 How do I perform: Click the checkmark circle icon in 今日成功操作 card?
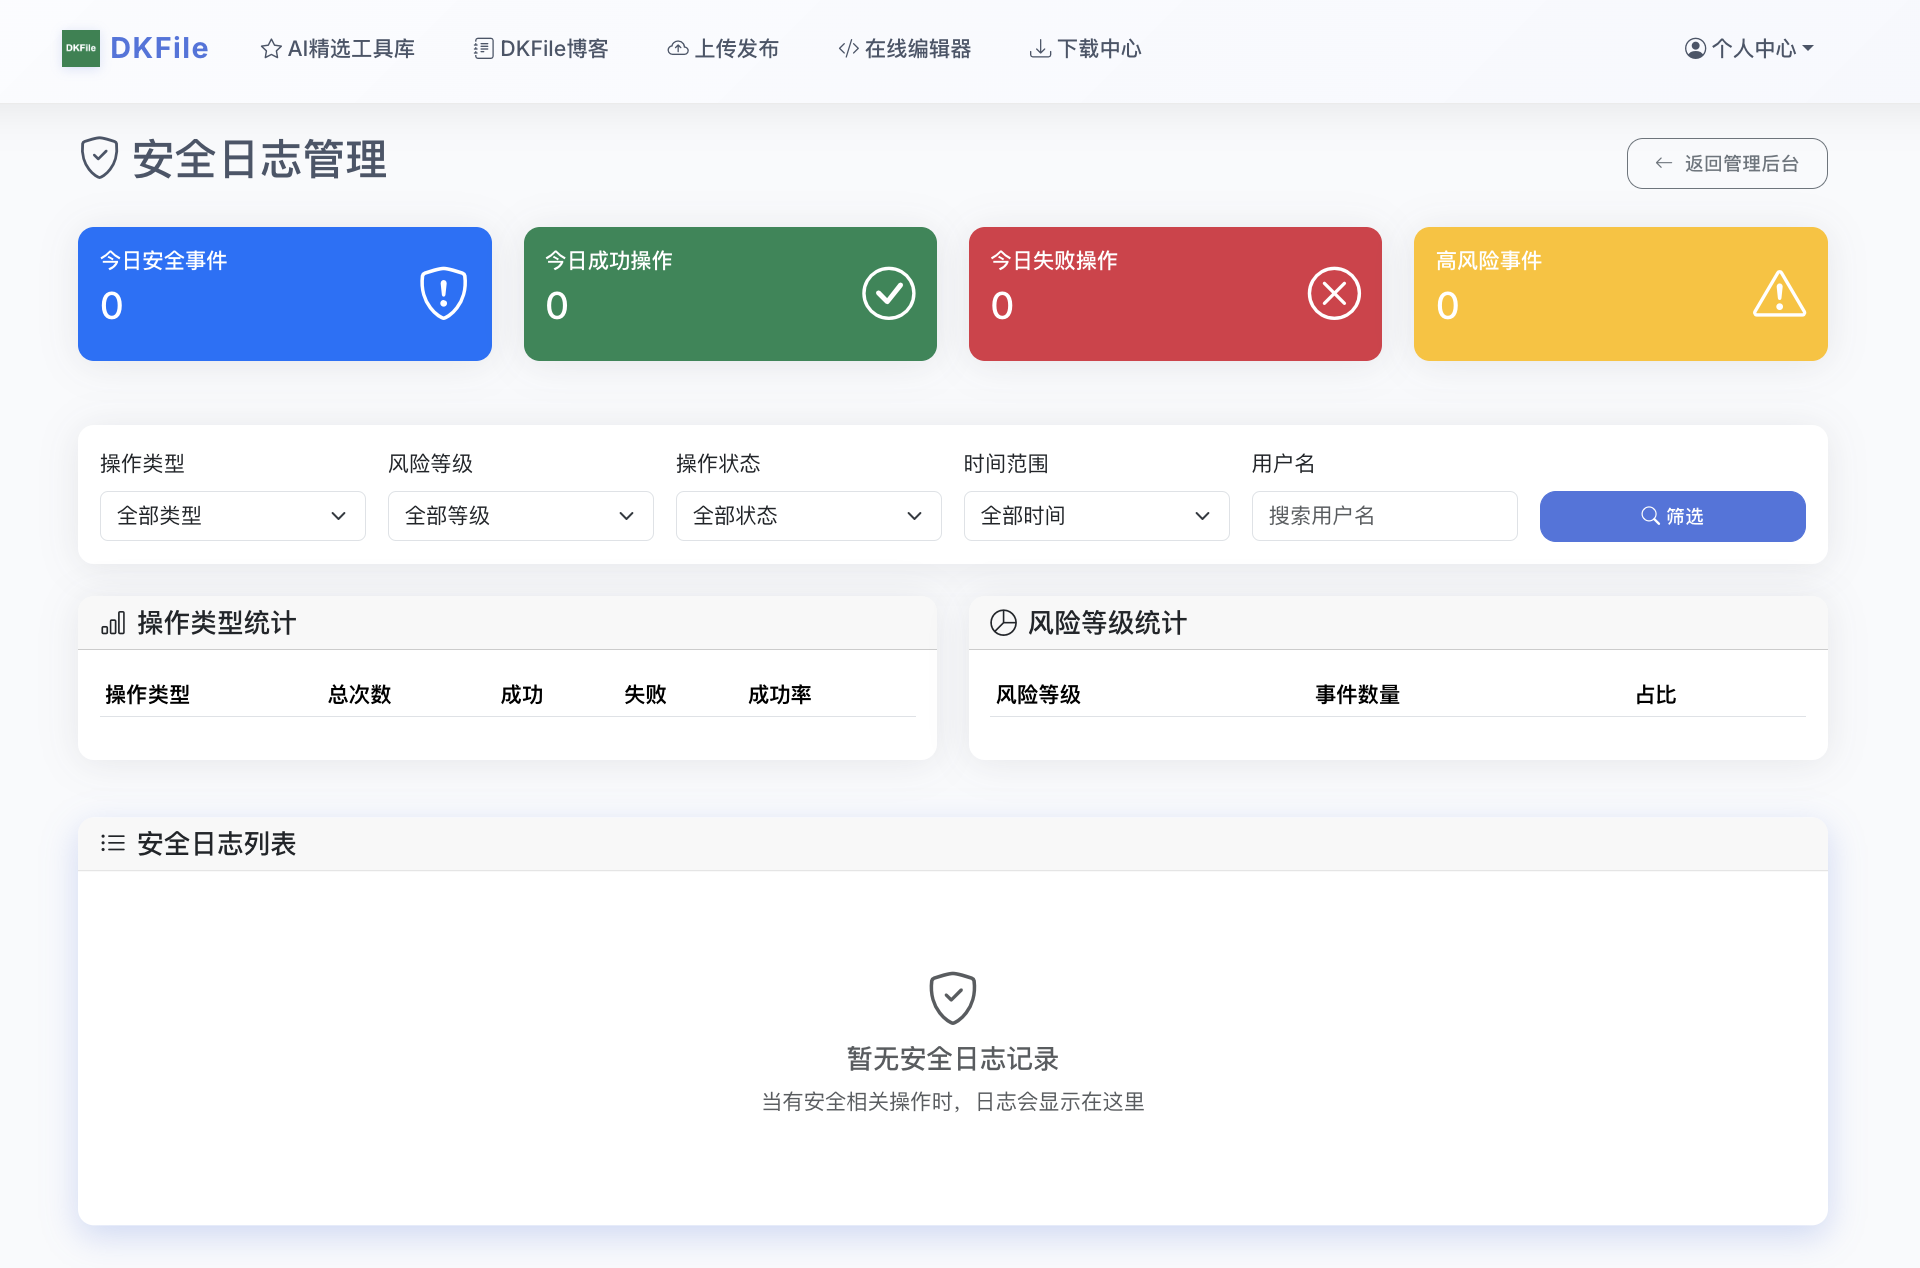point(888,293)
